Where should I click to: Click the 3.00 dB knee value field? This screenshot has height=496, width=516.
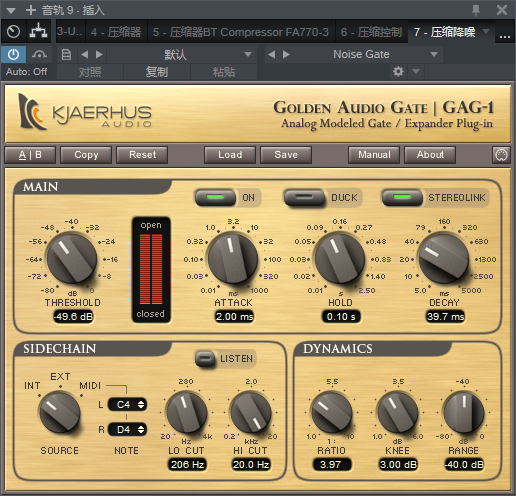coord(398,464)
